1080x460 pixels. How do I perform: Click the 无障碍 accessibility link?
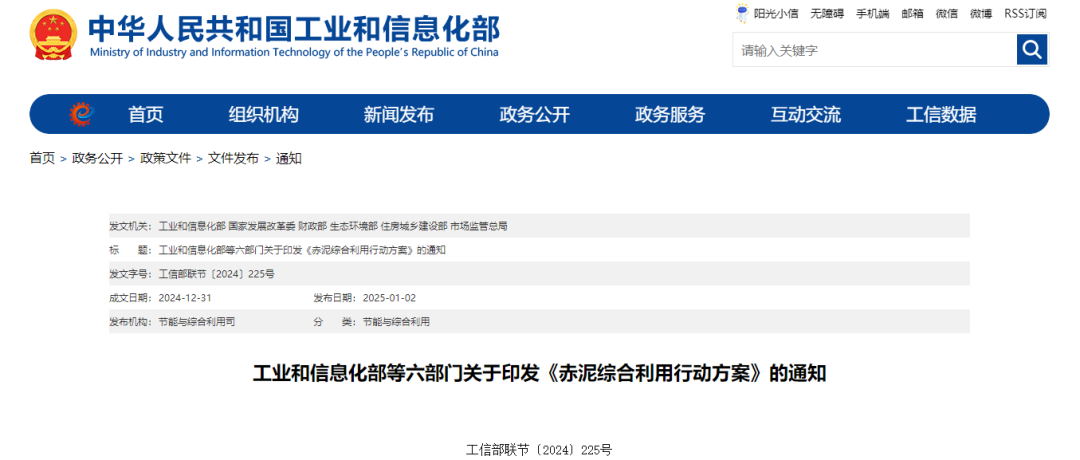point(827,13)
